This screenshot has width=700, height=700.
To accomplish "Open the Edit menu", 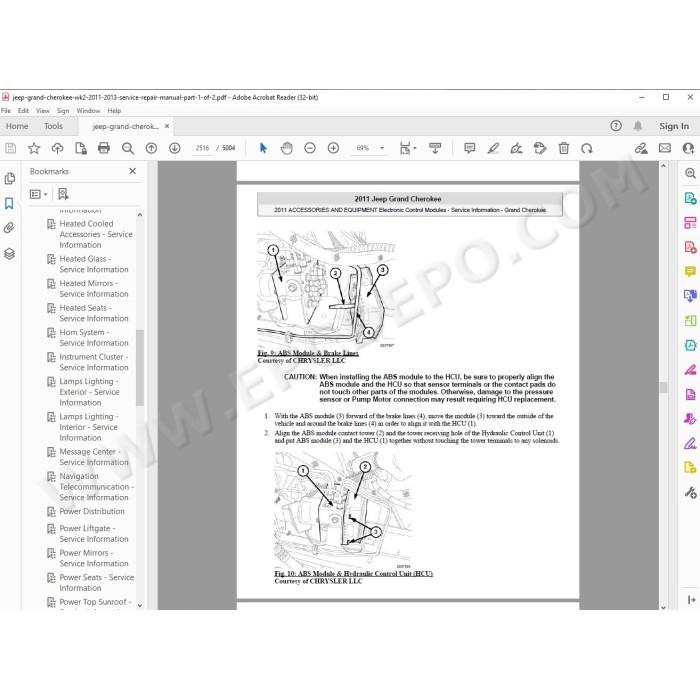I will [x=23, y=111].
